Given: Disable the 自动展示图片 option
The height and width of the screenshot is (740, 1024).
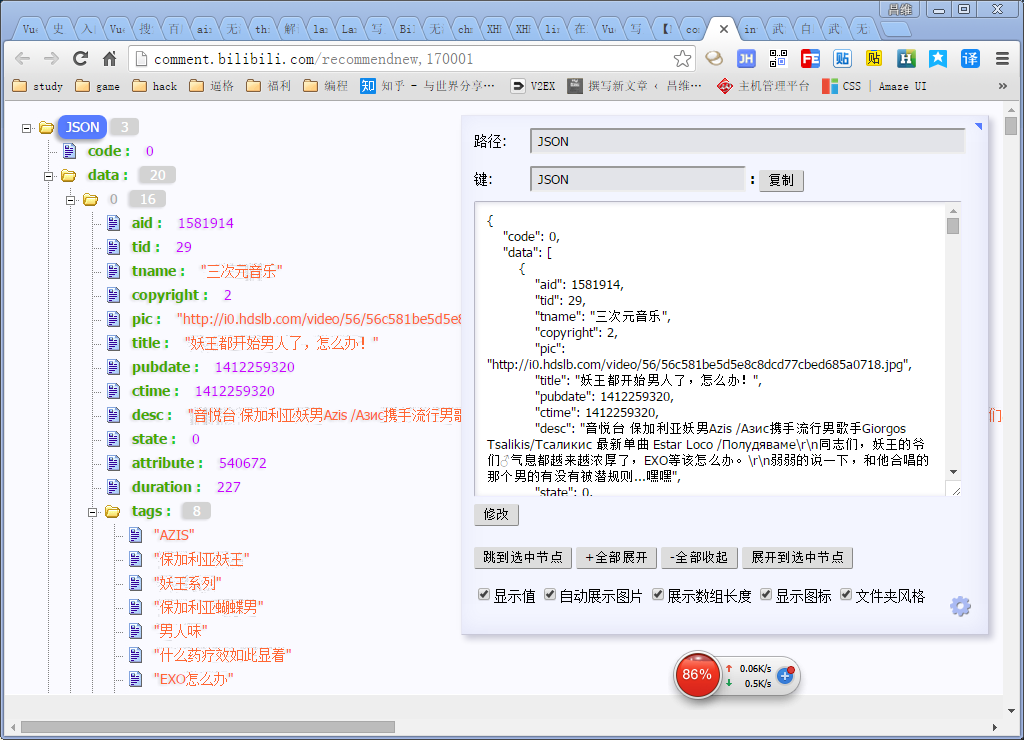Looking at the screenshot, I should pos(549,595).
